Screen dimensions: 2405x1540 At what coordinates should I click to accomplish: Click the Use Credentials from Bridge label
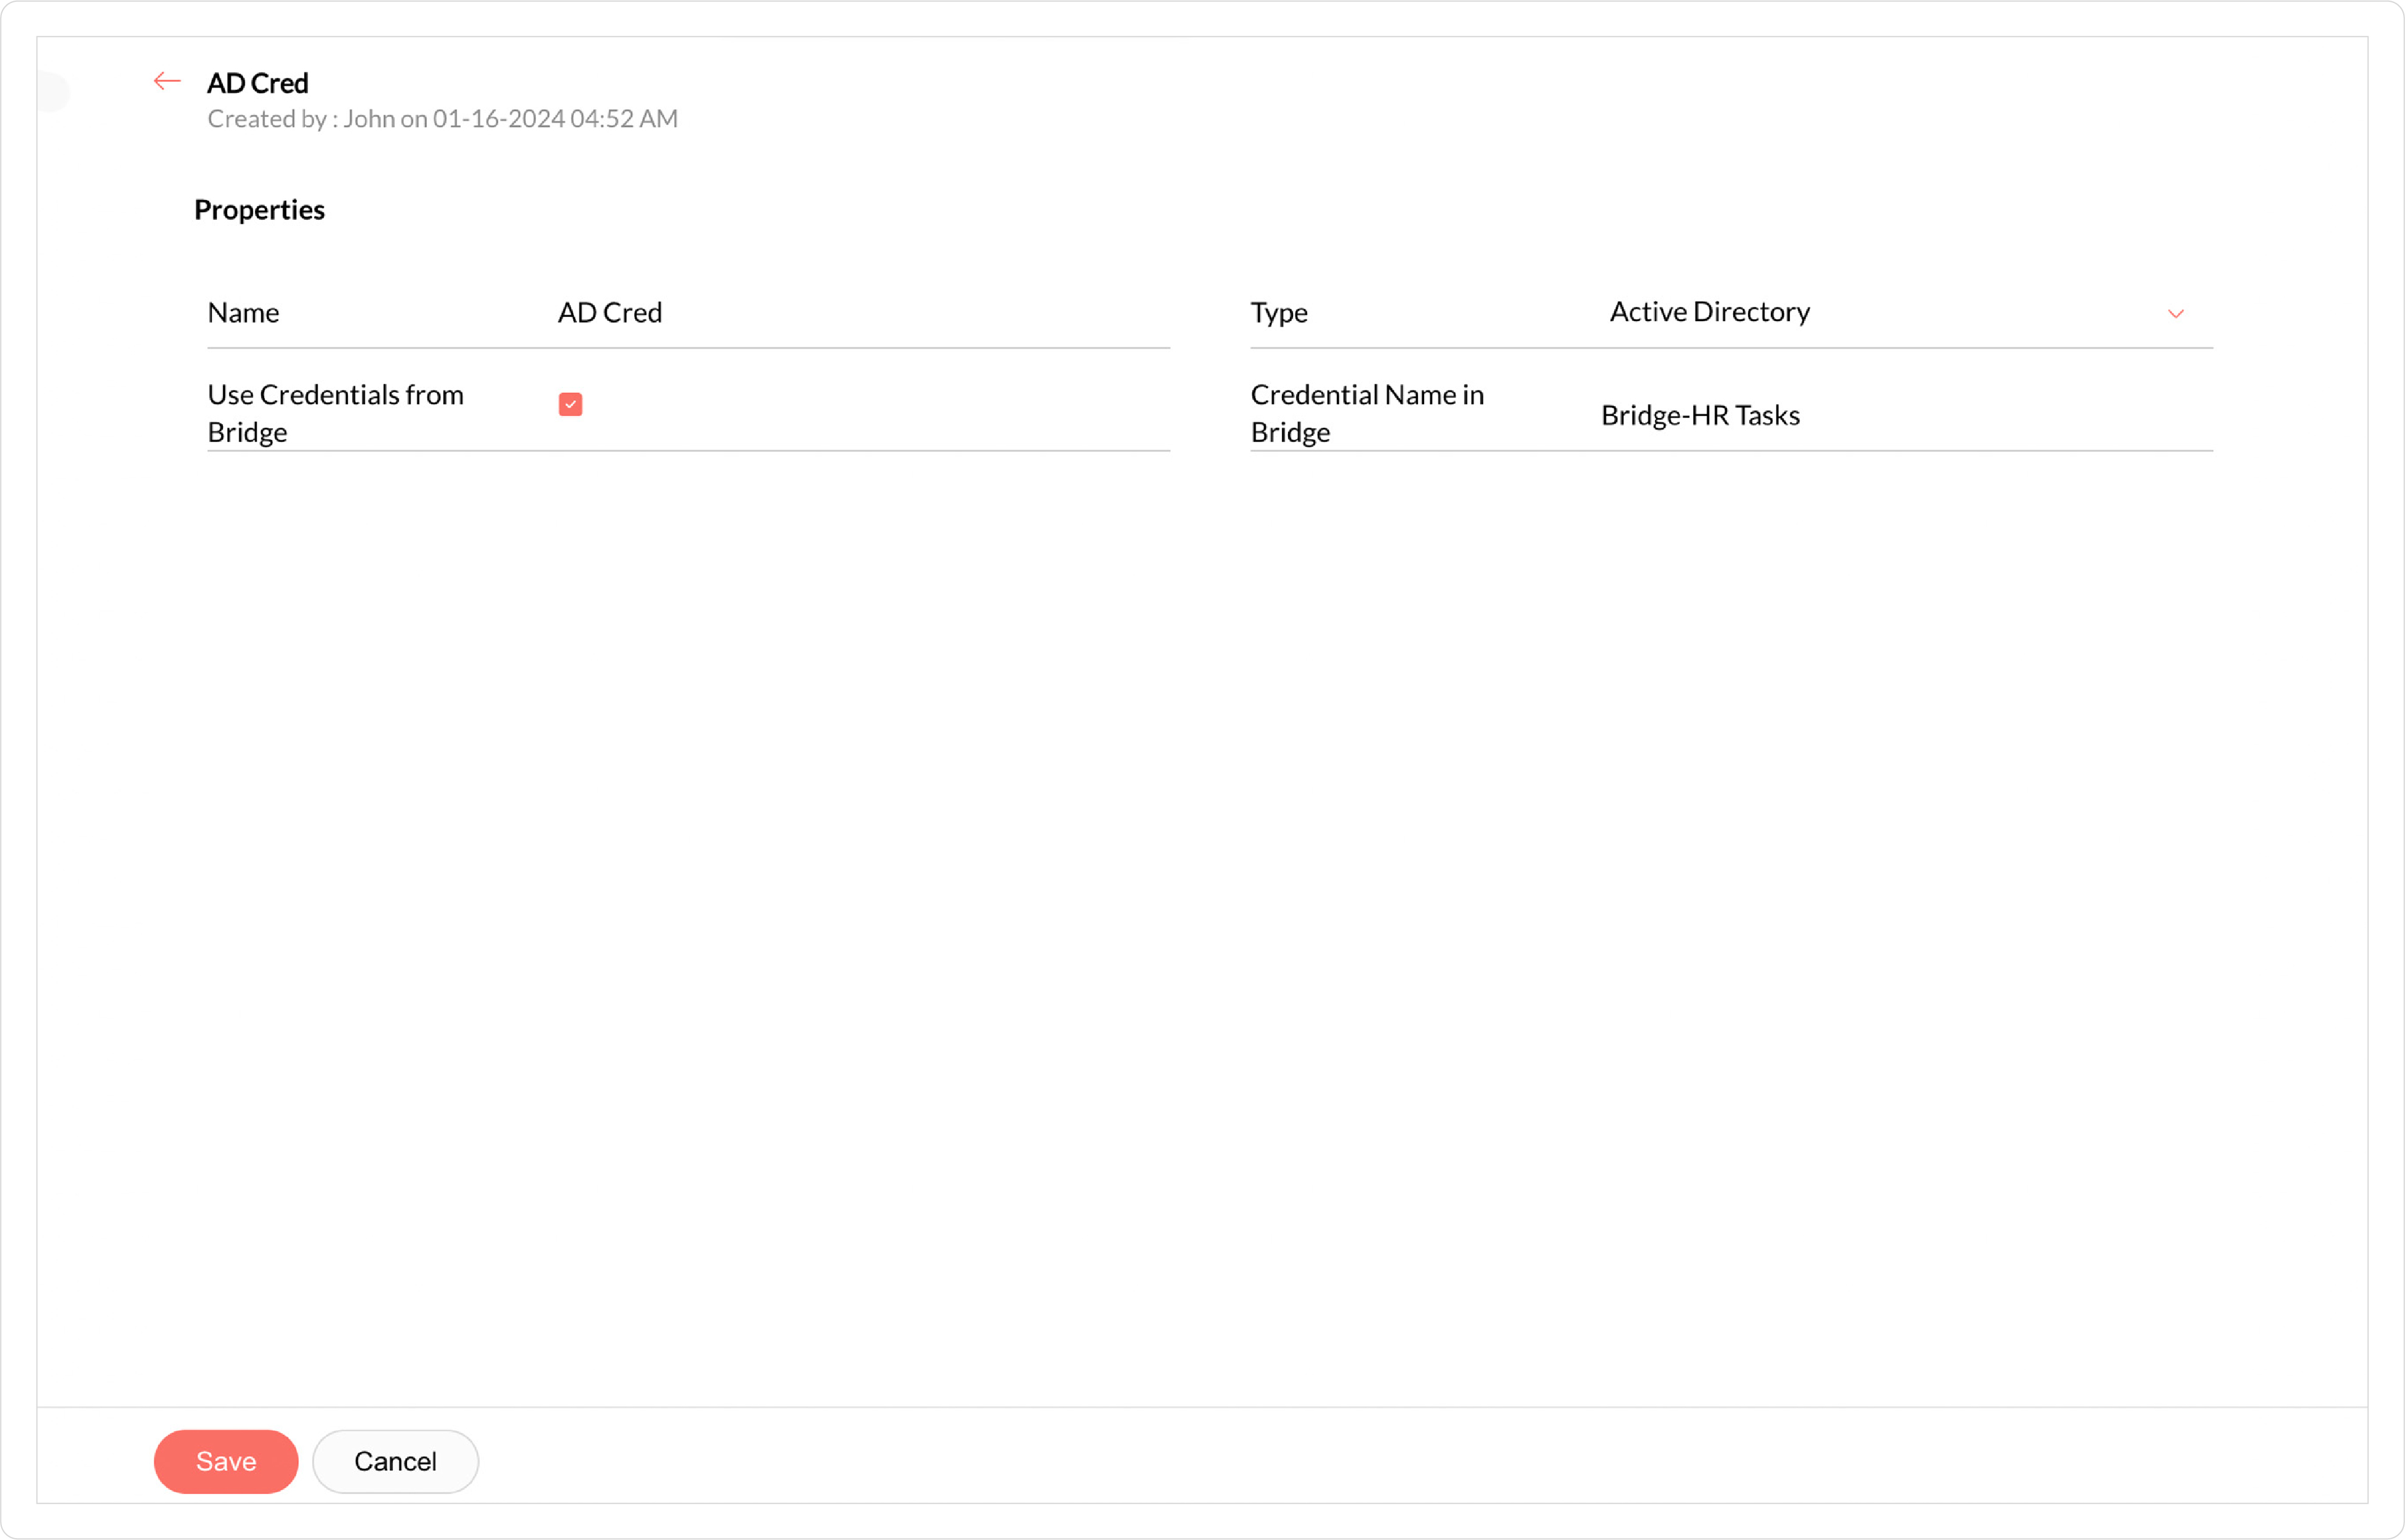click(335, 413)
